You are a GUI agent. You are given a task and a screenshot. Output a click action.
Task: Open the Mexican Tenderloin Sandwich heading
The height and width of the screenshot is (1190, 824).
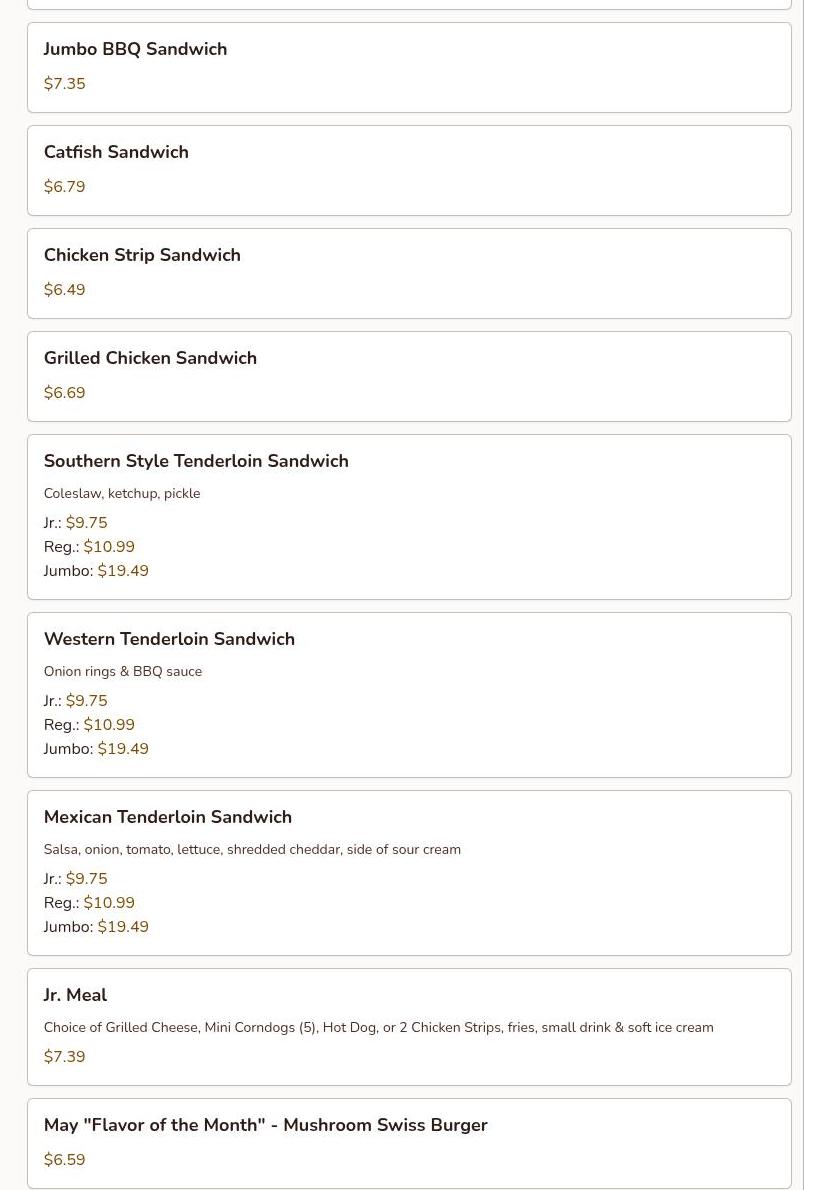coord(168,817)
